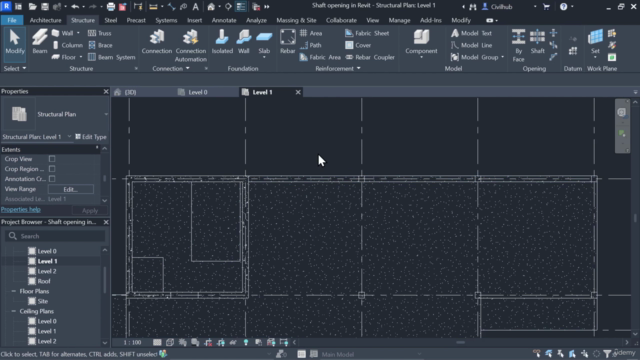Click the Project Browser search field
This screenshot has width=640, height=360.
coord(55,236)
